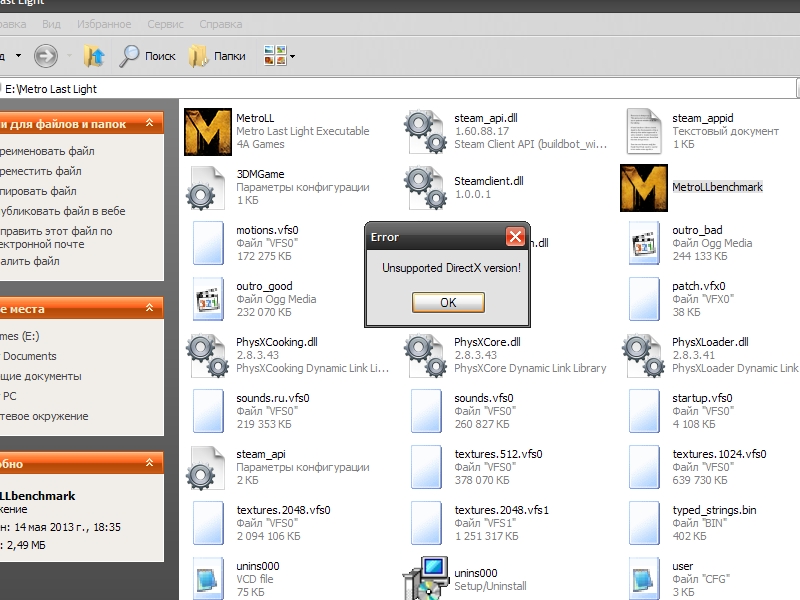Select the motions.vfs0 file icon
Viewport: 800px width, 600px height.
(x=208, y=243)
